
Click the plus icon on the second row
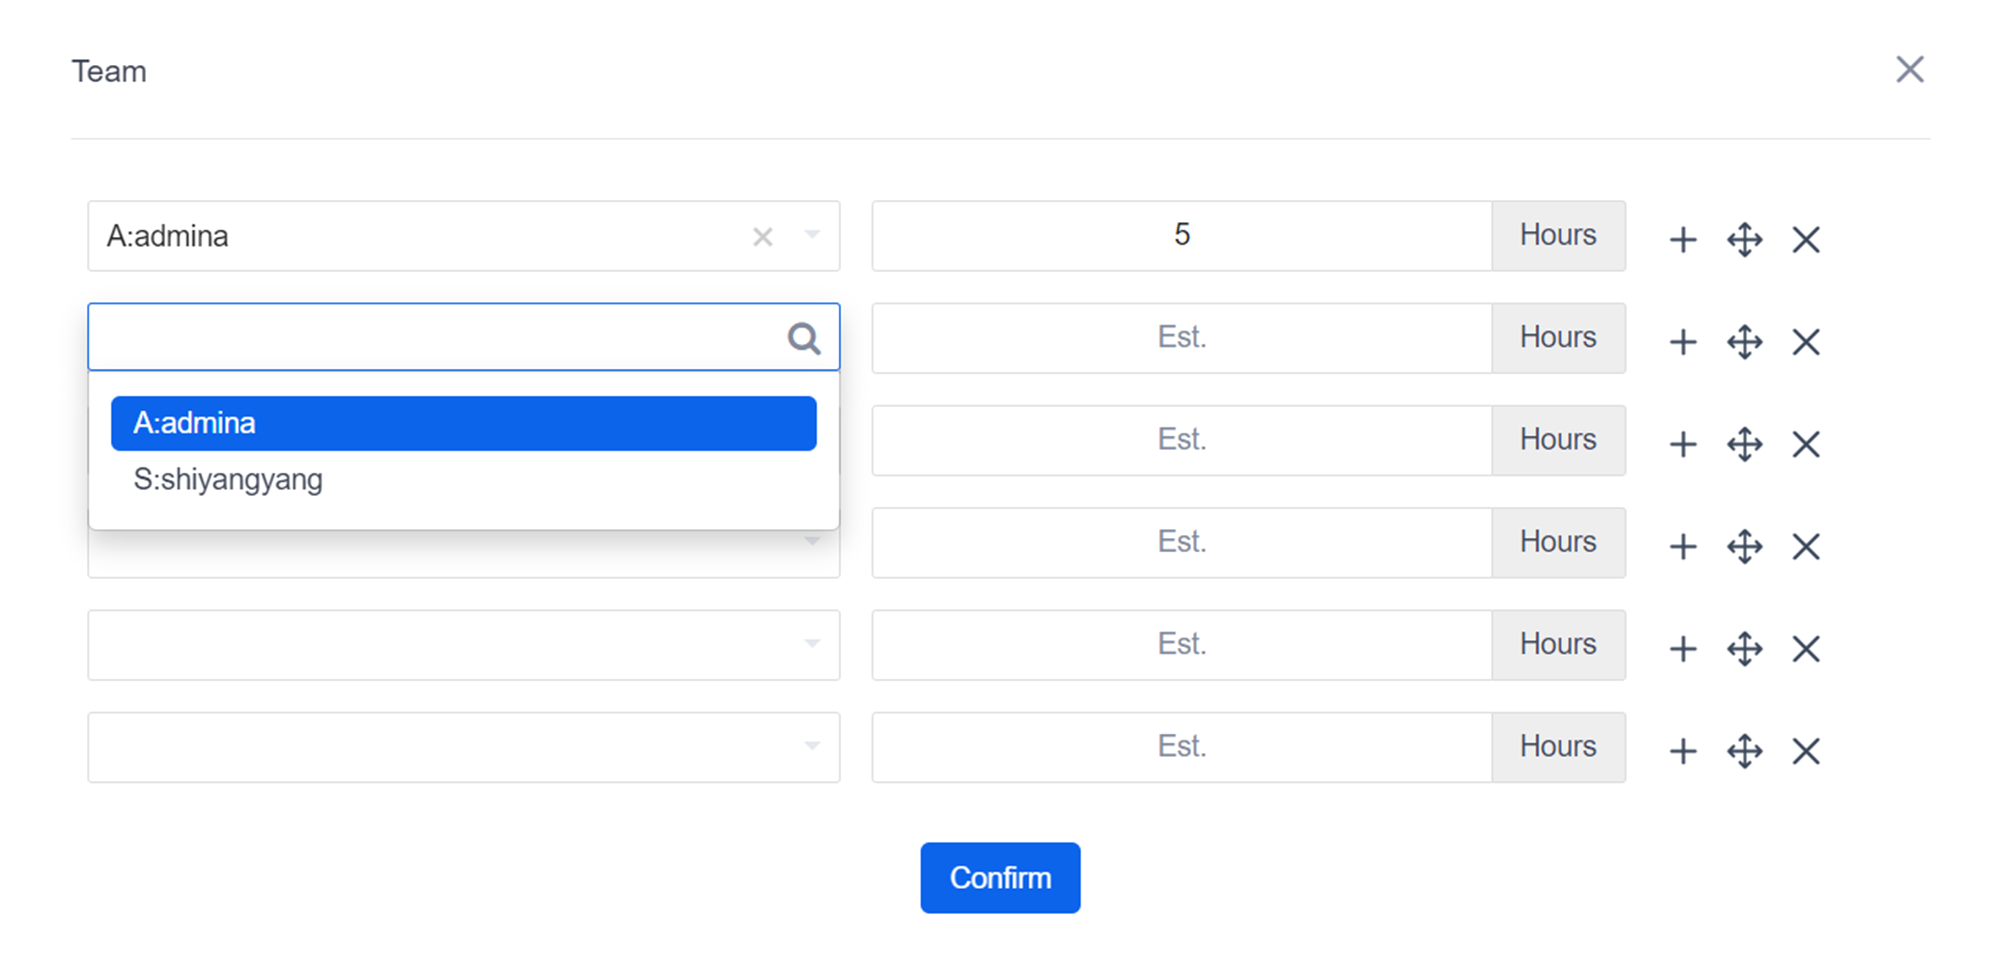(1683, 342)
